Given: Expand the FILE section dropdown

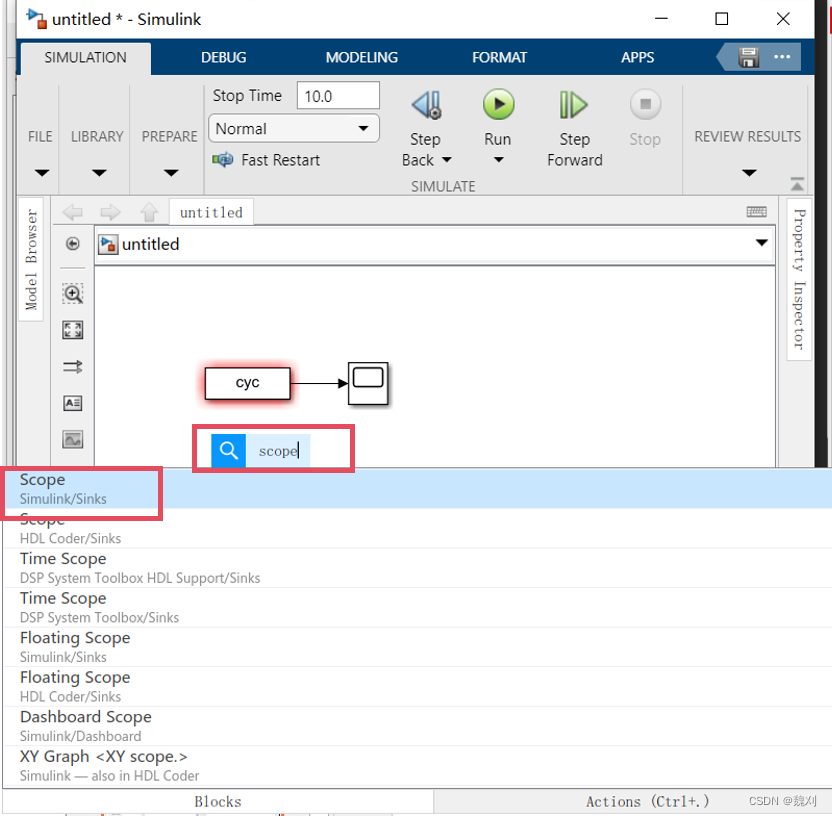Looking at the screenshot, I should coord(41,173).
